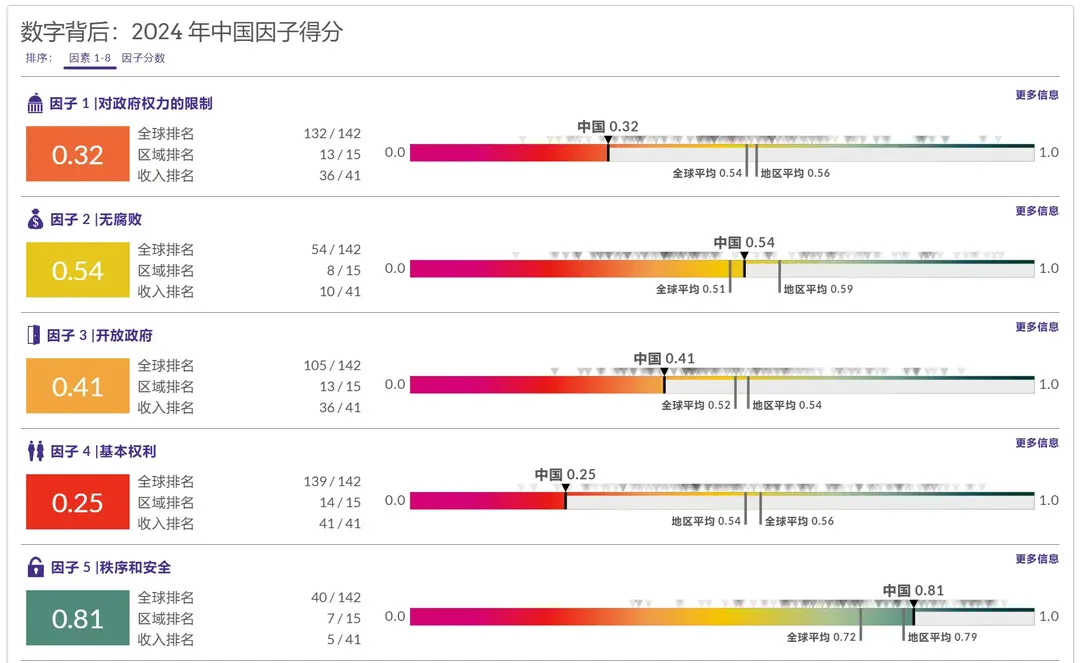
Task: Click the money bag icon for 无腐败
Action: point(36,219)
